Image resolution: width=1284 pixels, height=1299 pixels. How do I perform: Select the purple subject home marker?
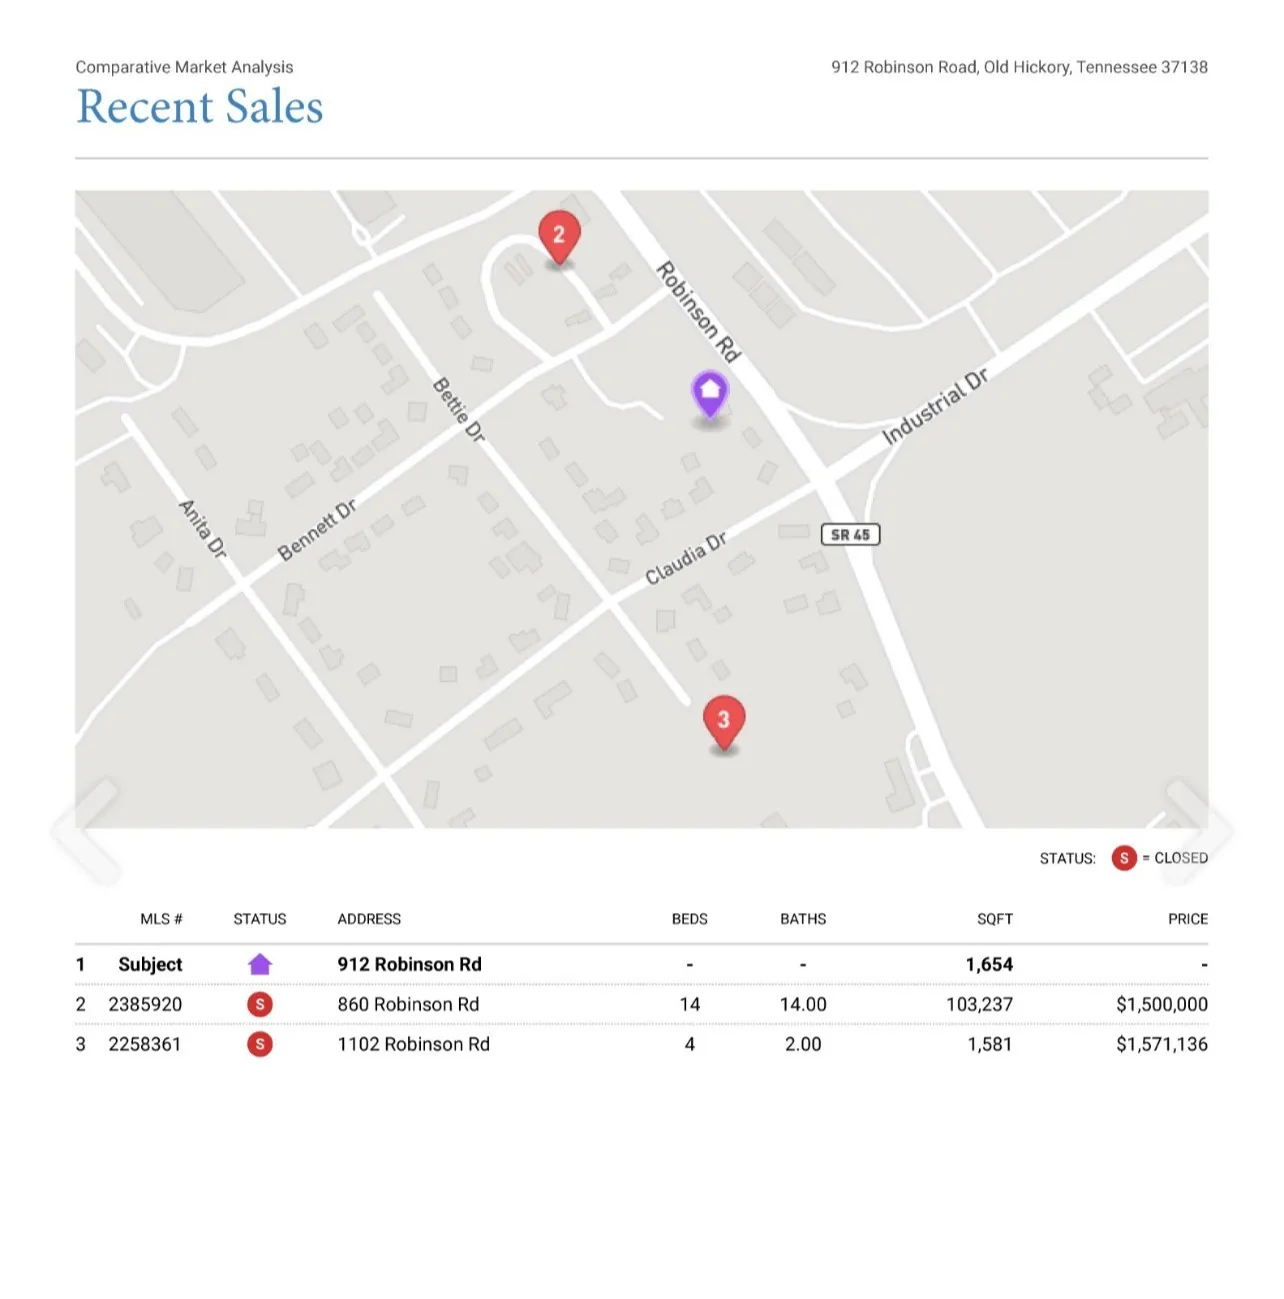tap(709, 394)
